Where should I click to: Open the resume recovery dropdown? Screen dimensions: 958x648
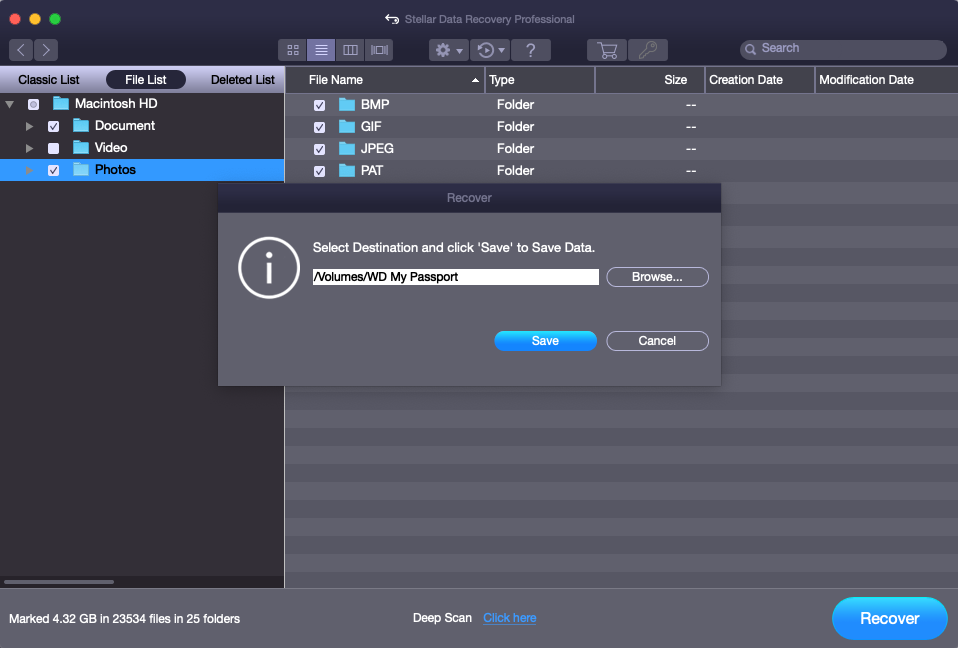(491, 49)
